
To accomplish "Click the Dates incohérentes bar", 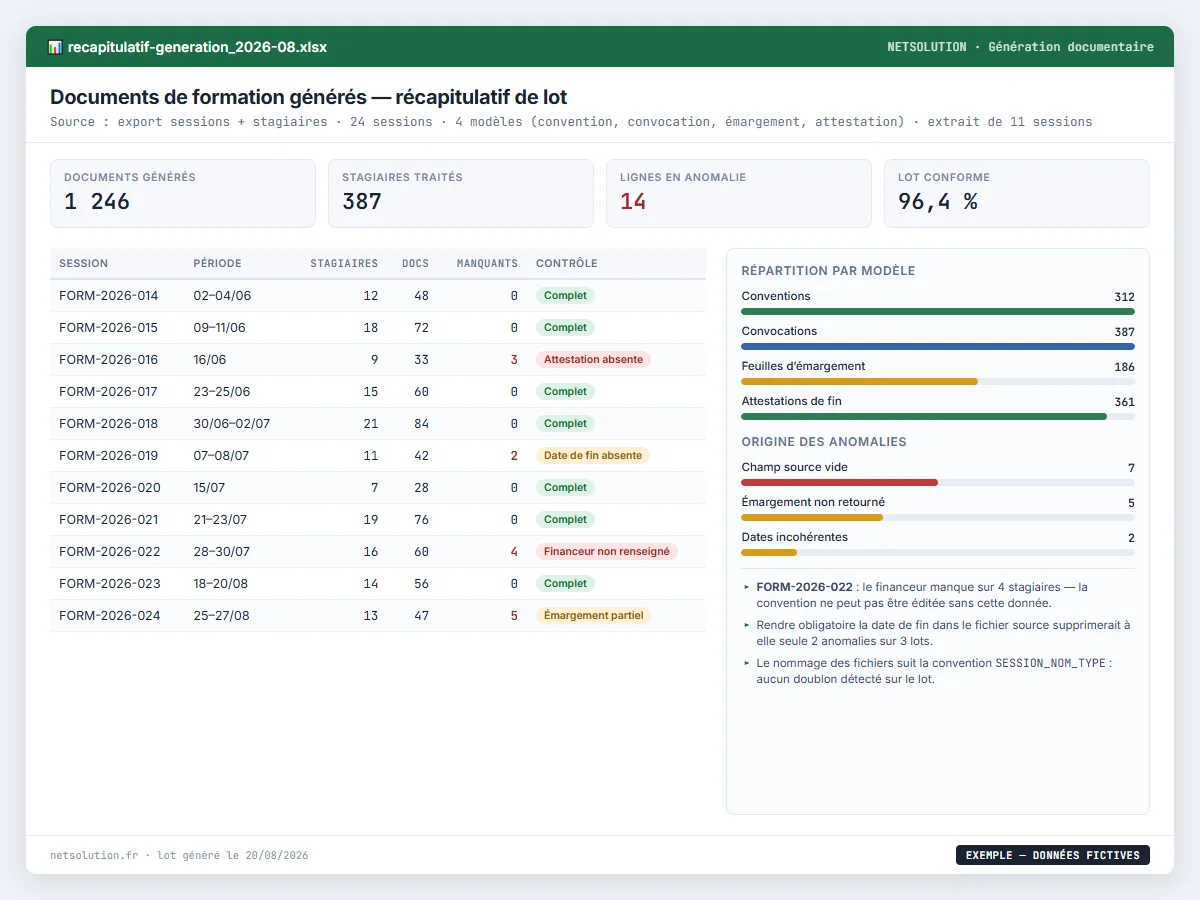I will (x=769, y=552).
